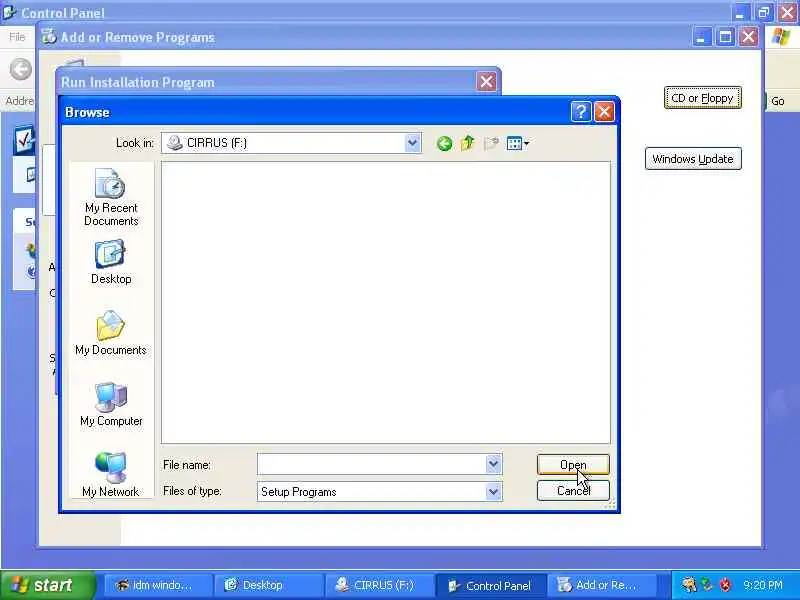Open the View Menu icon in Browse
Image resolution: width=800 pixels, height=600 pixels.
point(518,143)
